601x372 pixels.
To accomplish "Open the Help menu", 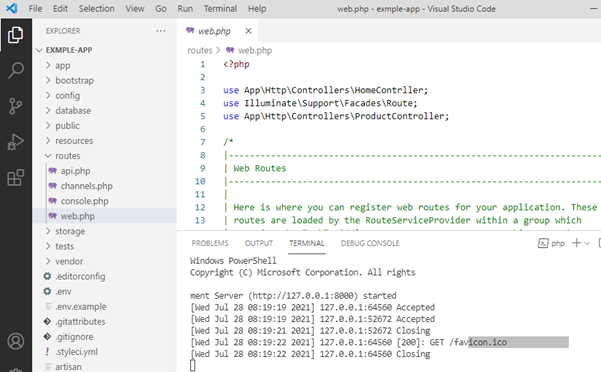I will tap(257, 8).
